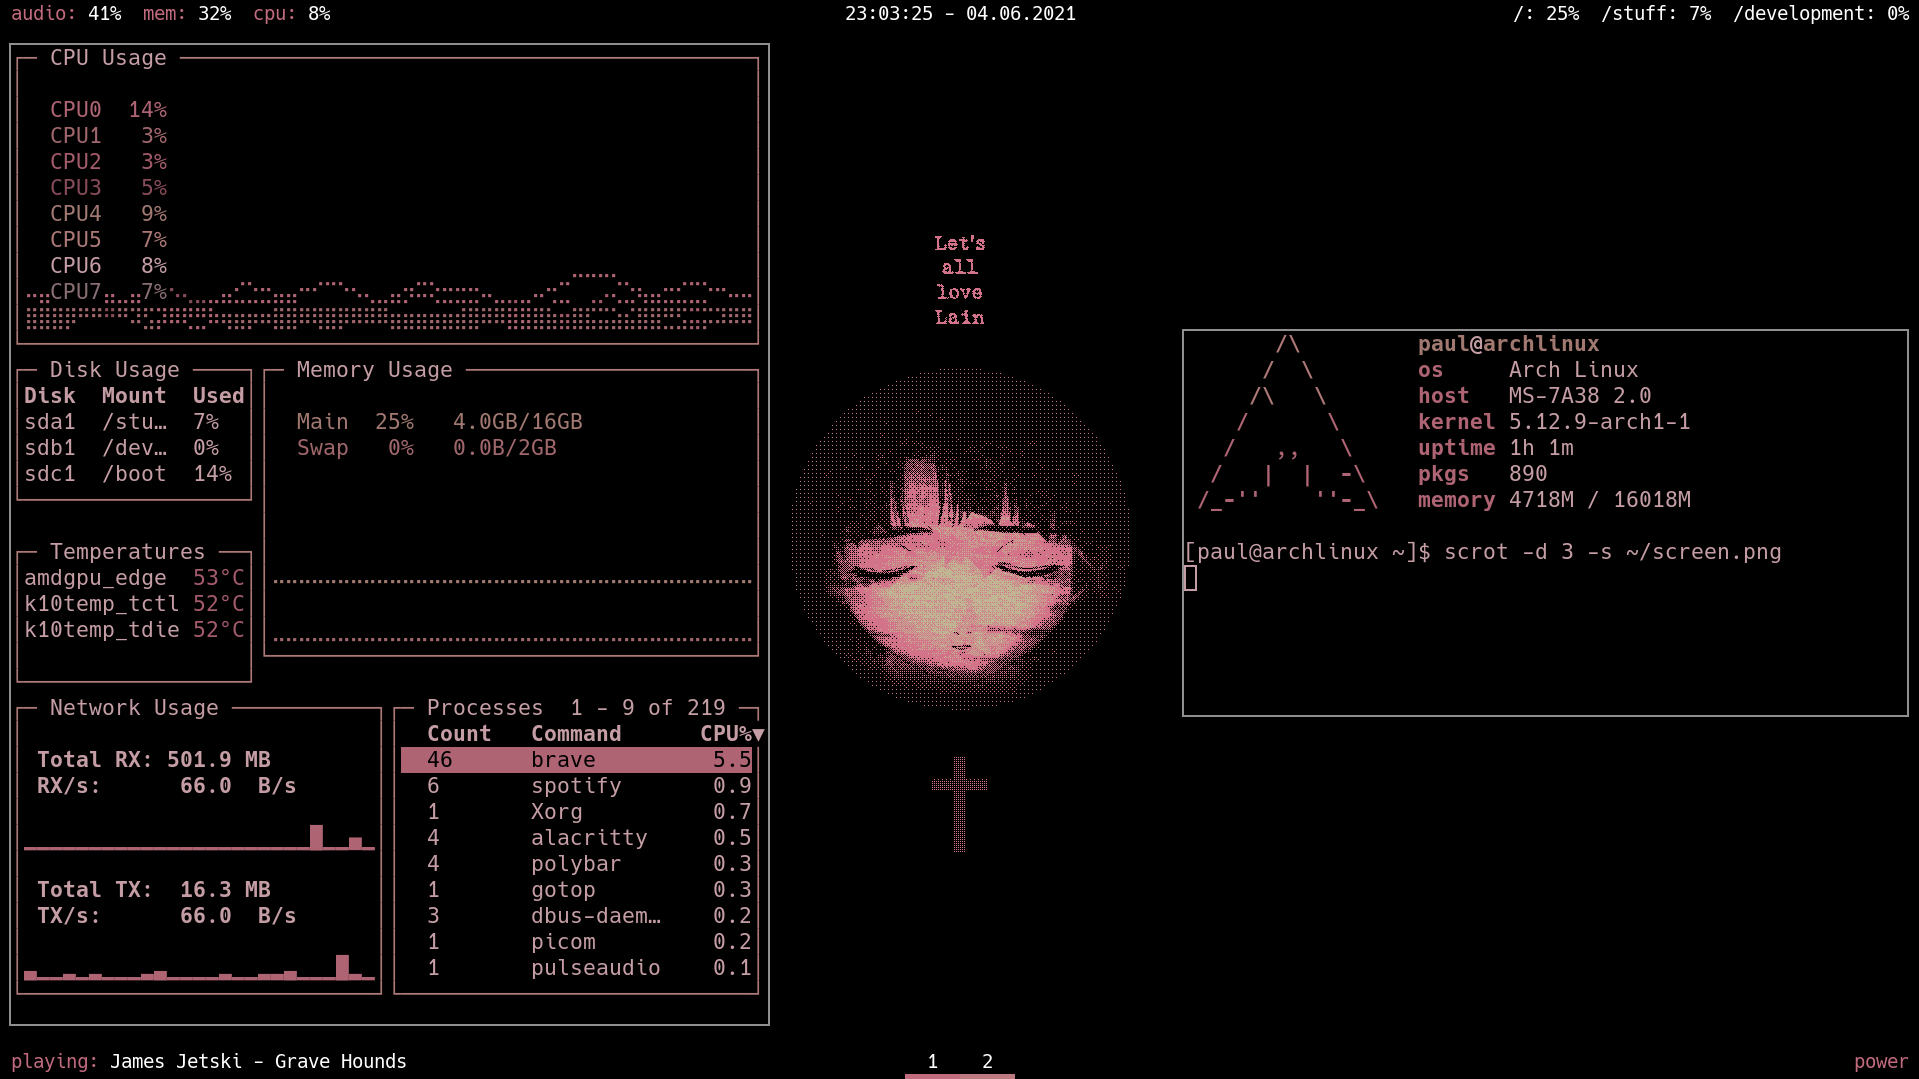Click the host MS-7A38 2.0 line
This screenshot has height=1079, width=1919.
(1534, 396)
